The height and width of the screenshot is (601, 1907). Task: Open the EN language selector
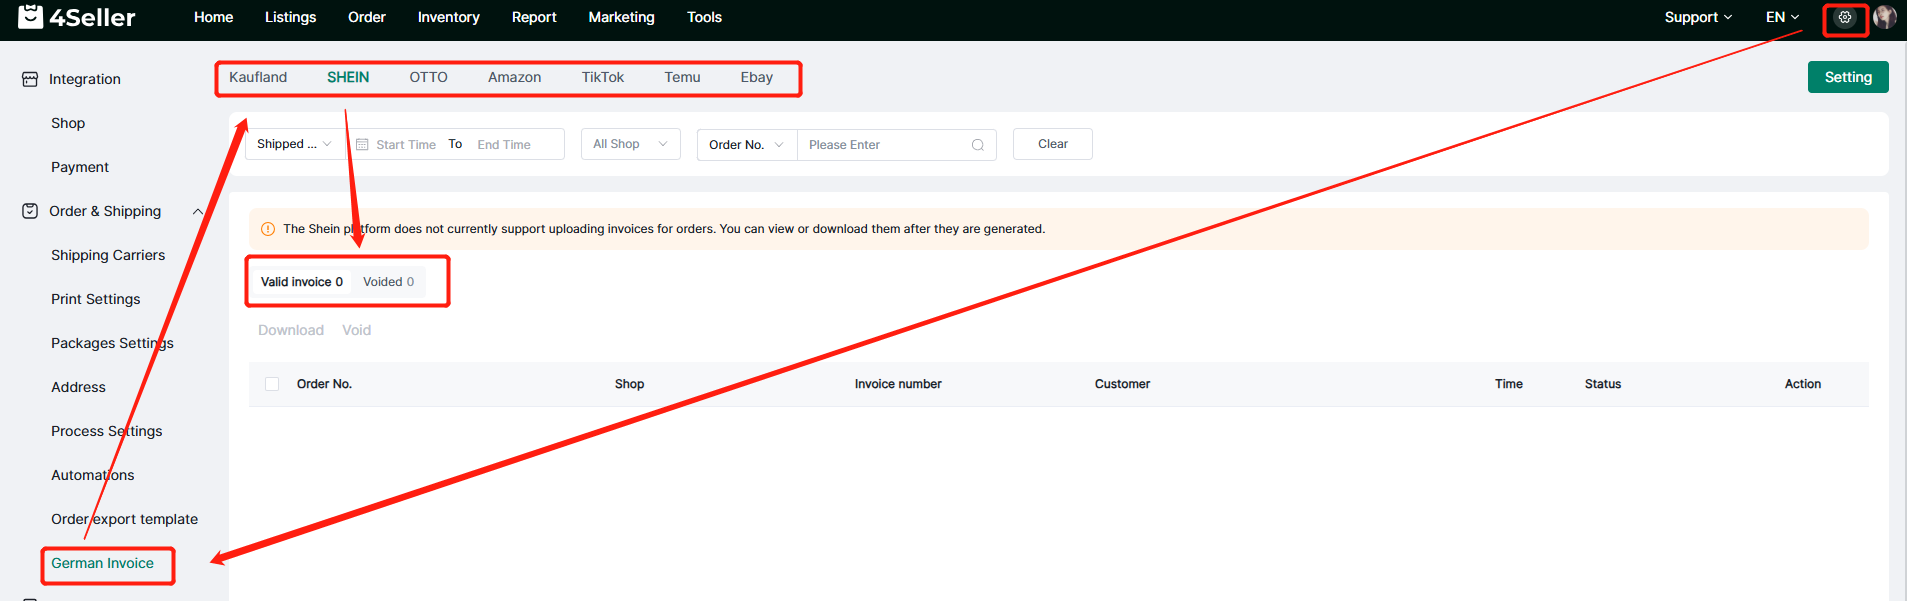1782,17
